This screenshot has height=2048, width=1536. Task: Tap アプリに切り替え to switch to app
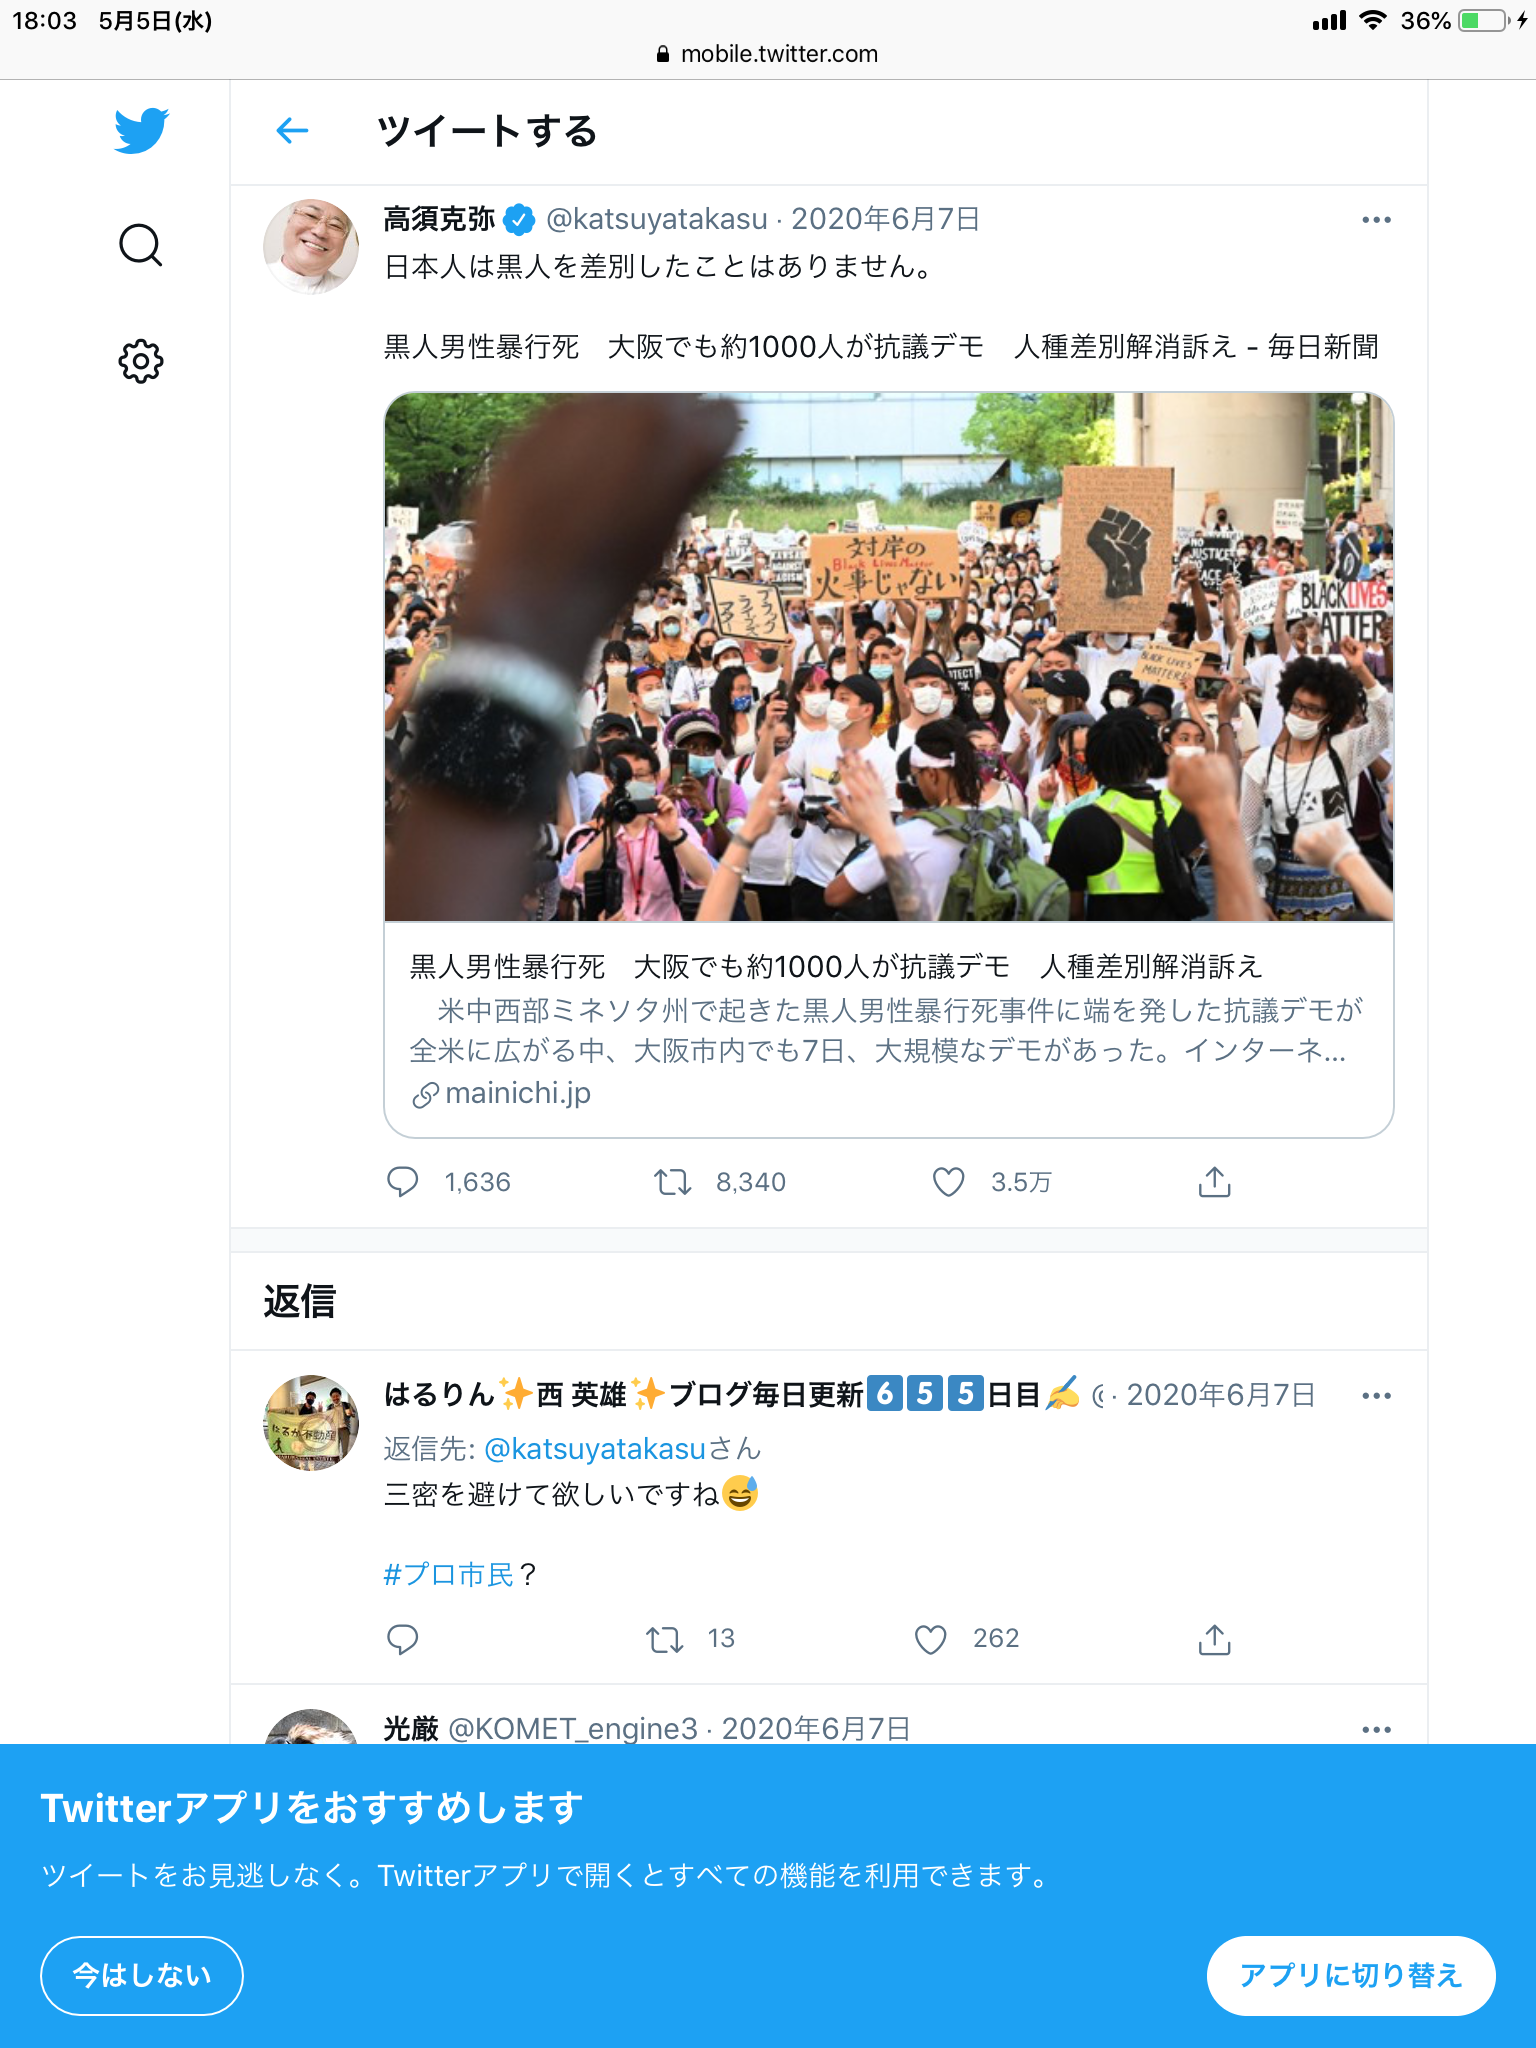point(1351,1976)
